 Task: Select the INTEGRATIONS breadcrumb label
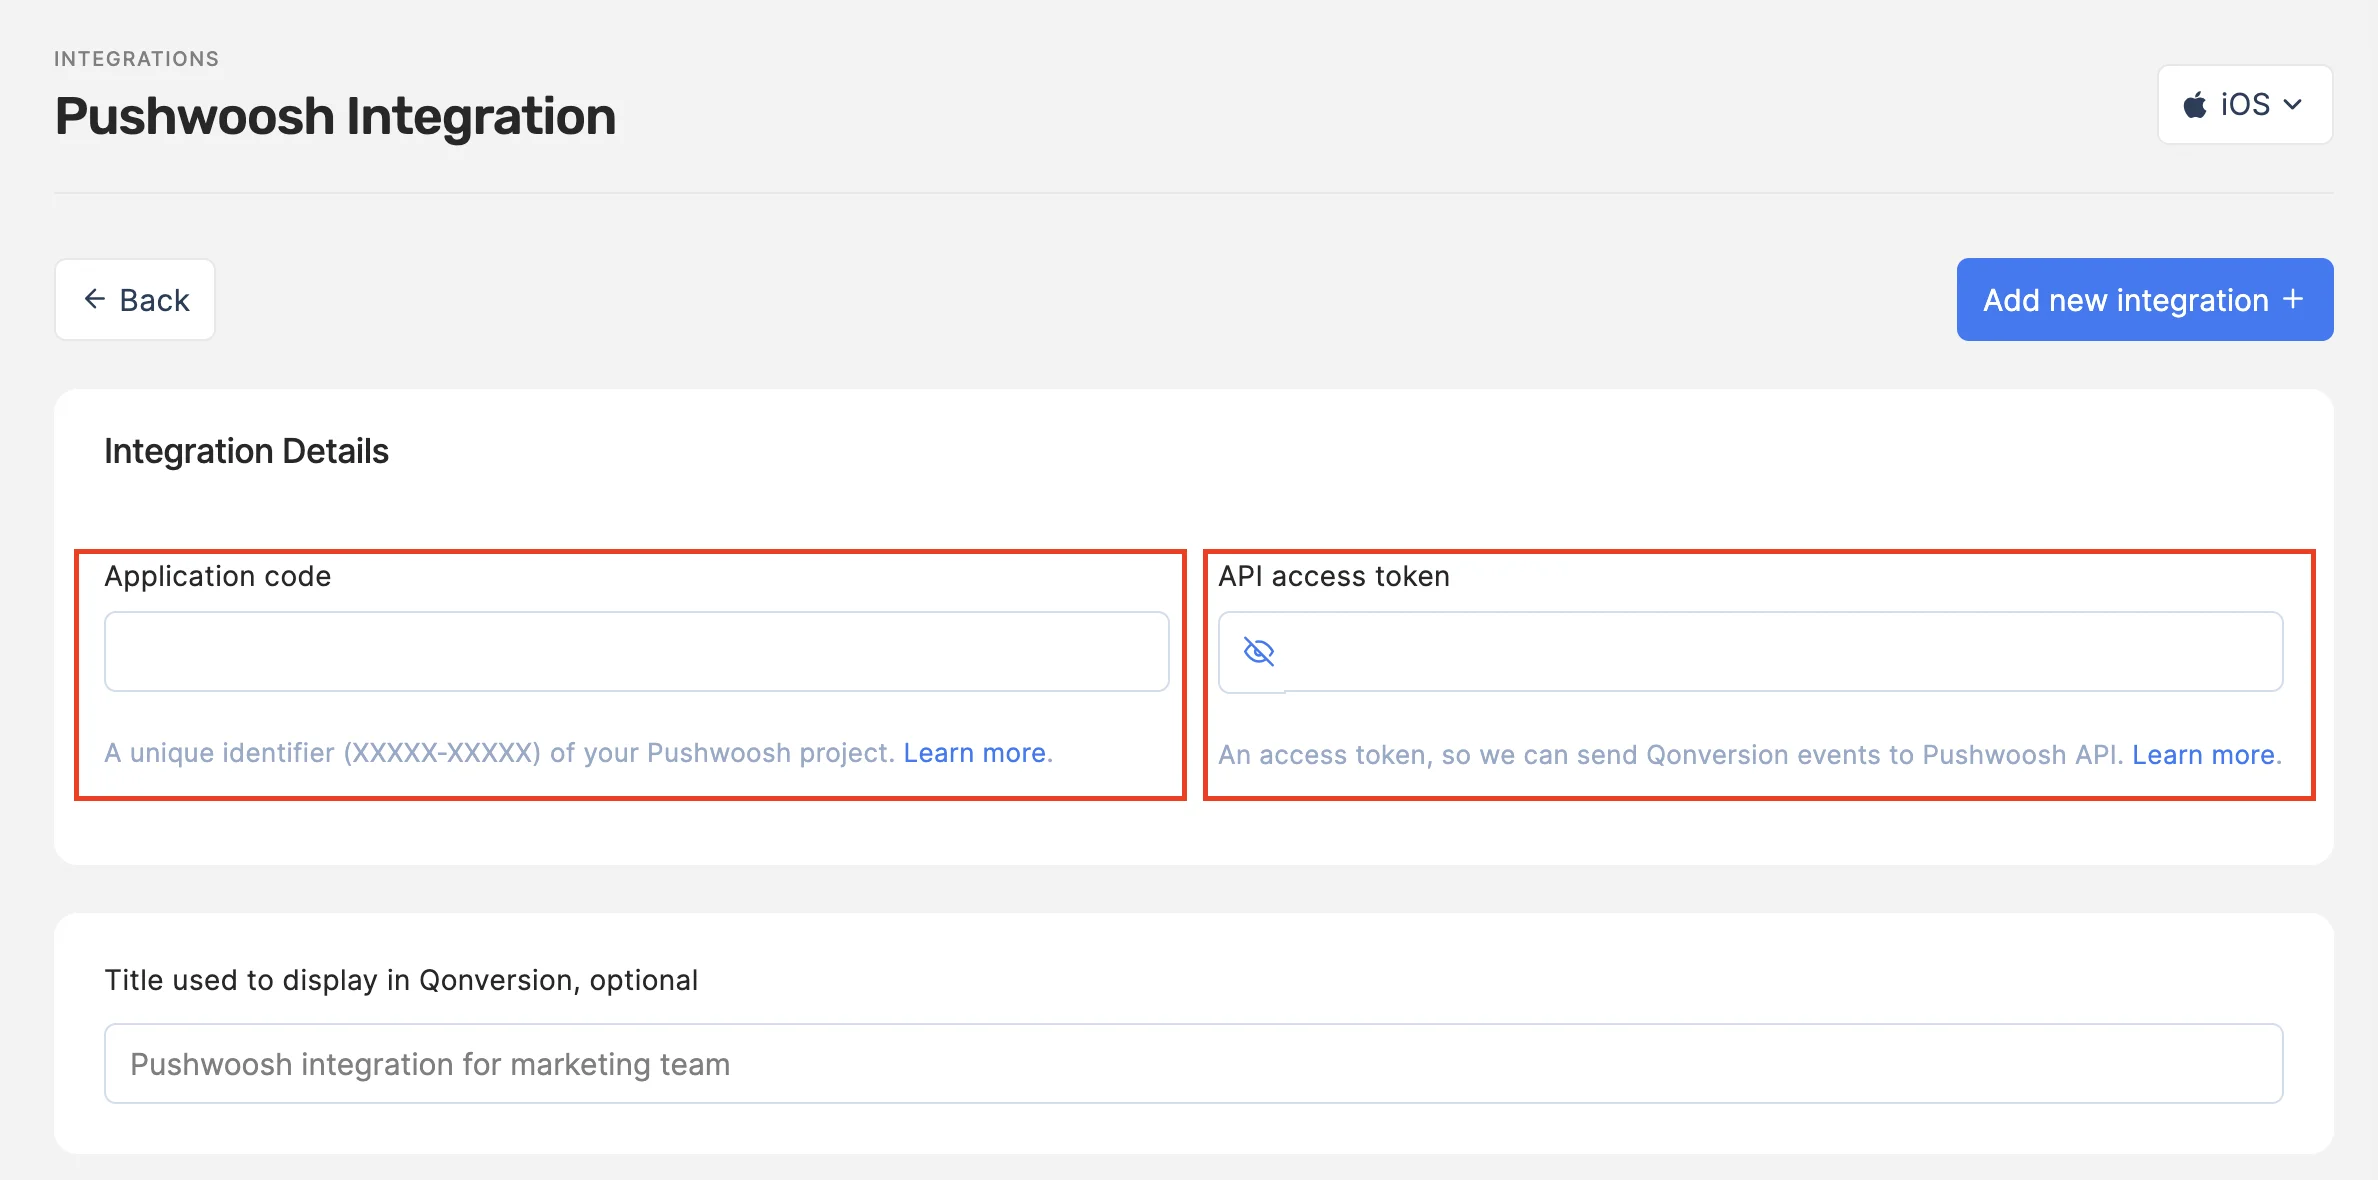tap(136, 58)
